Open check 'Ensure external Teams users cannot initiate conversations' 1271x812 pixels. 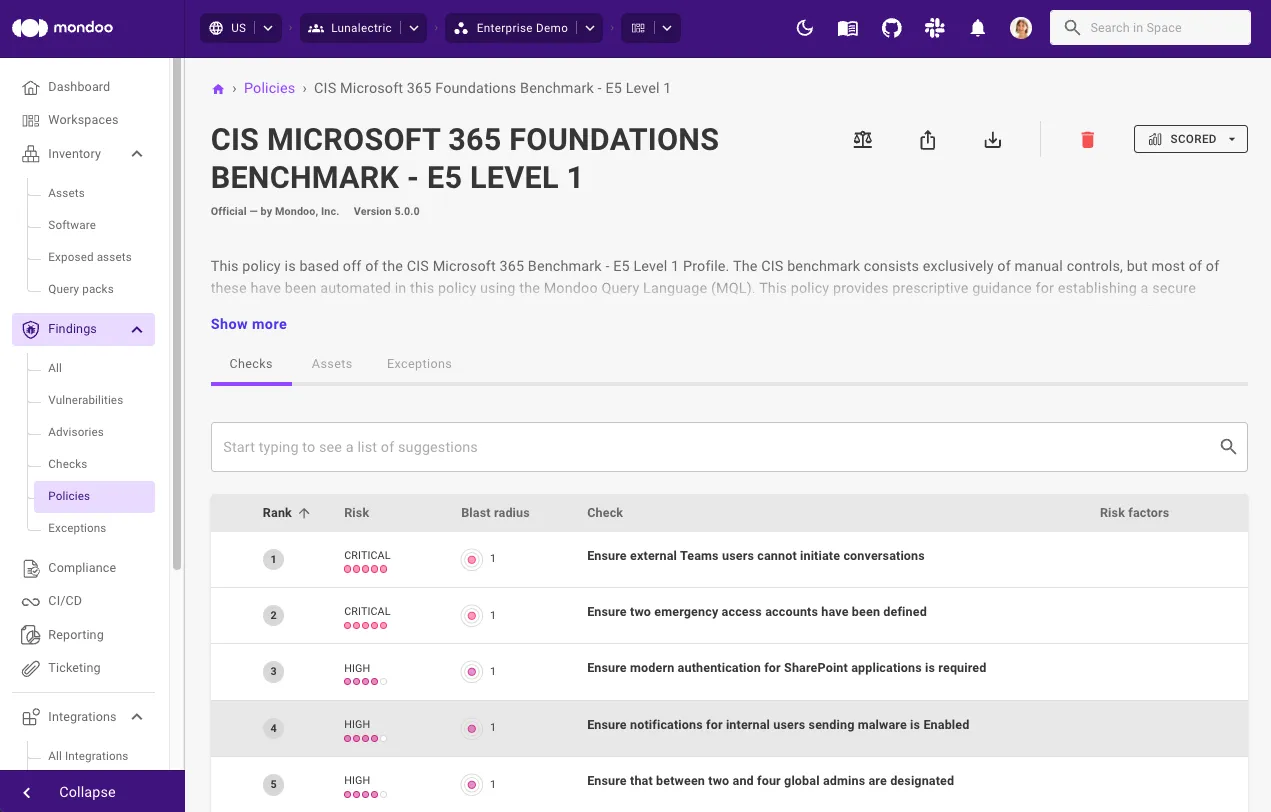click(x=756, y=556)
